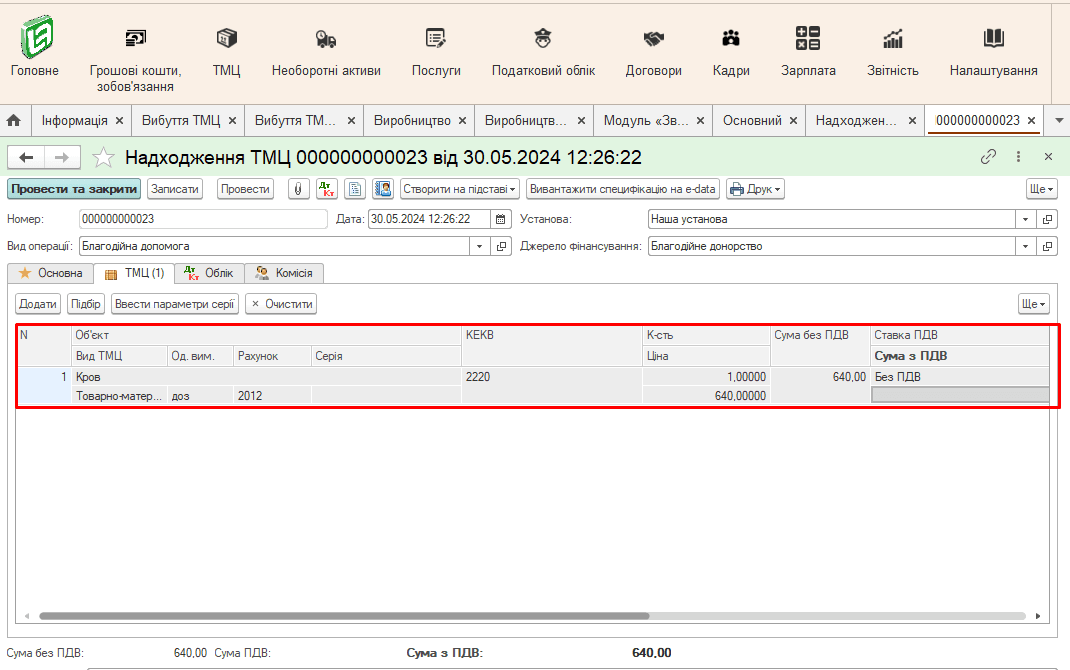The image size is (1070, 670).
Task: Navigate back with the left arrow
Action: [27, 157]
